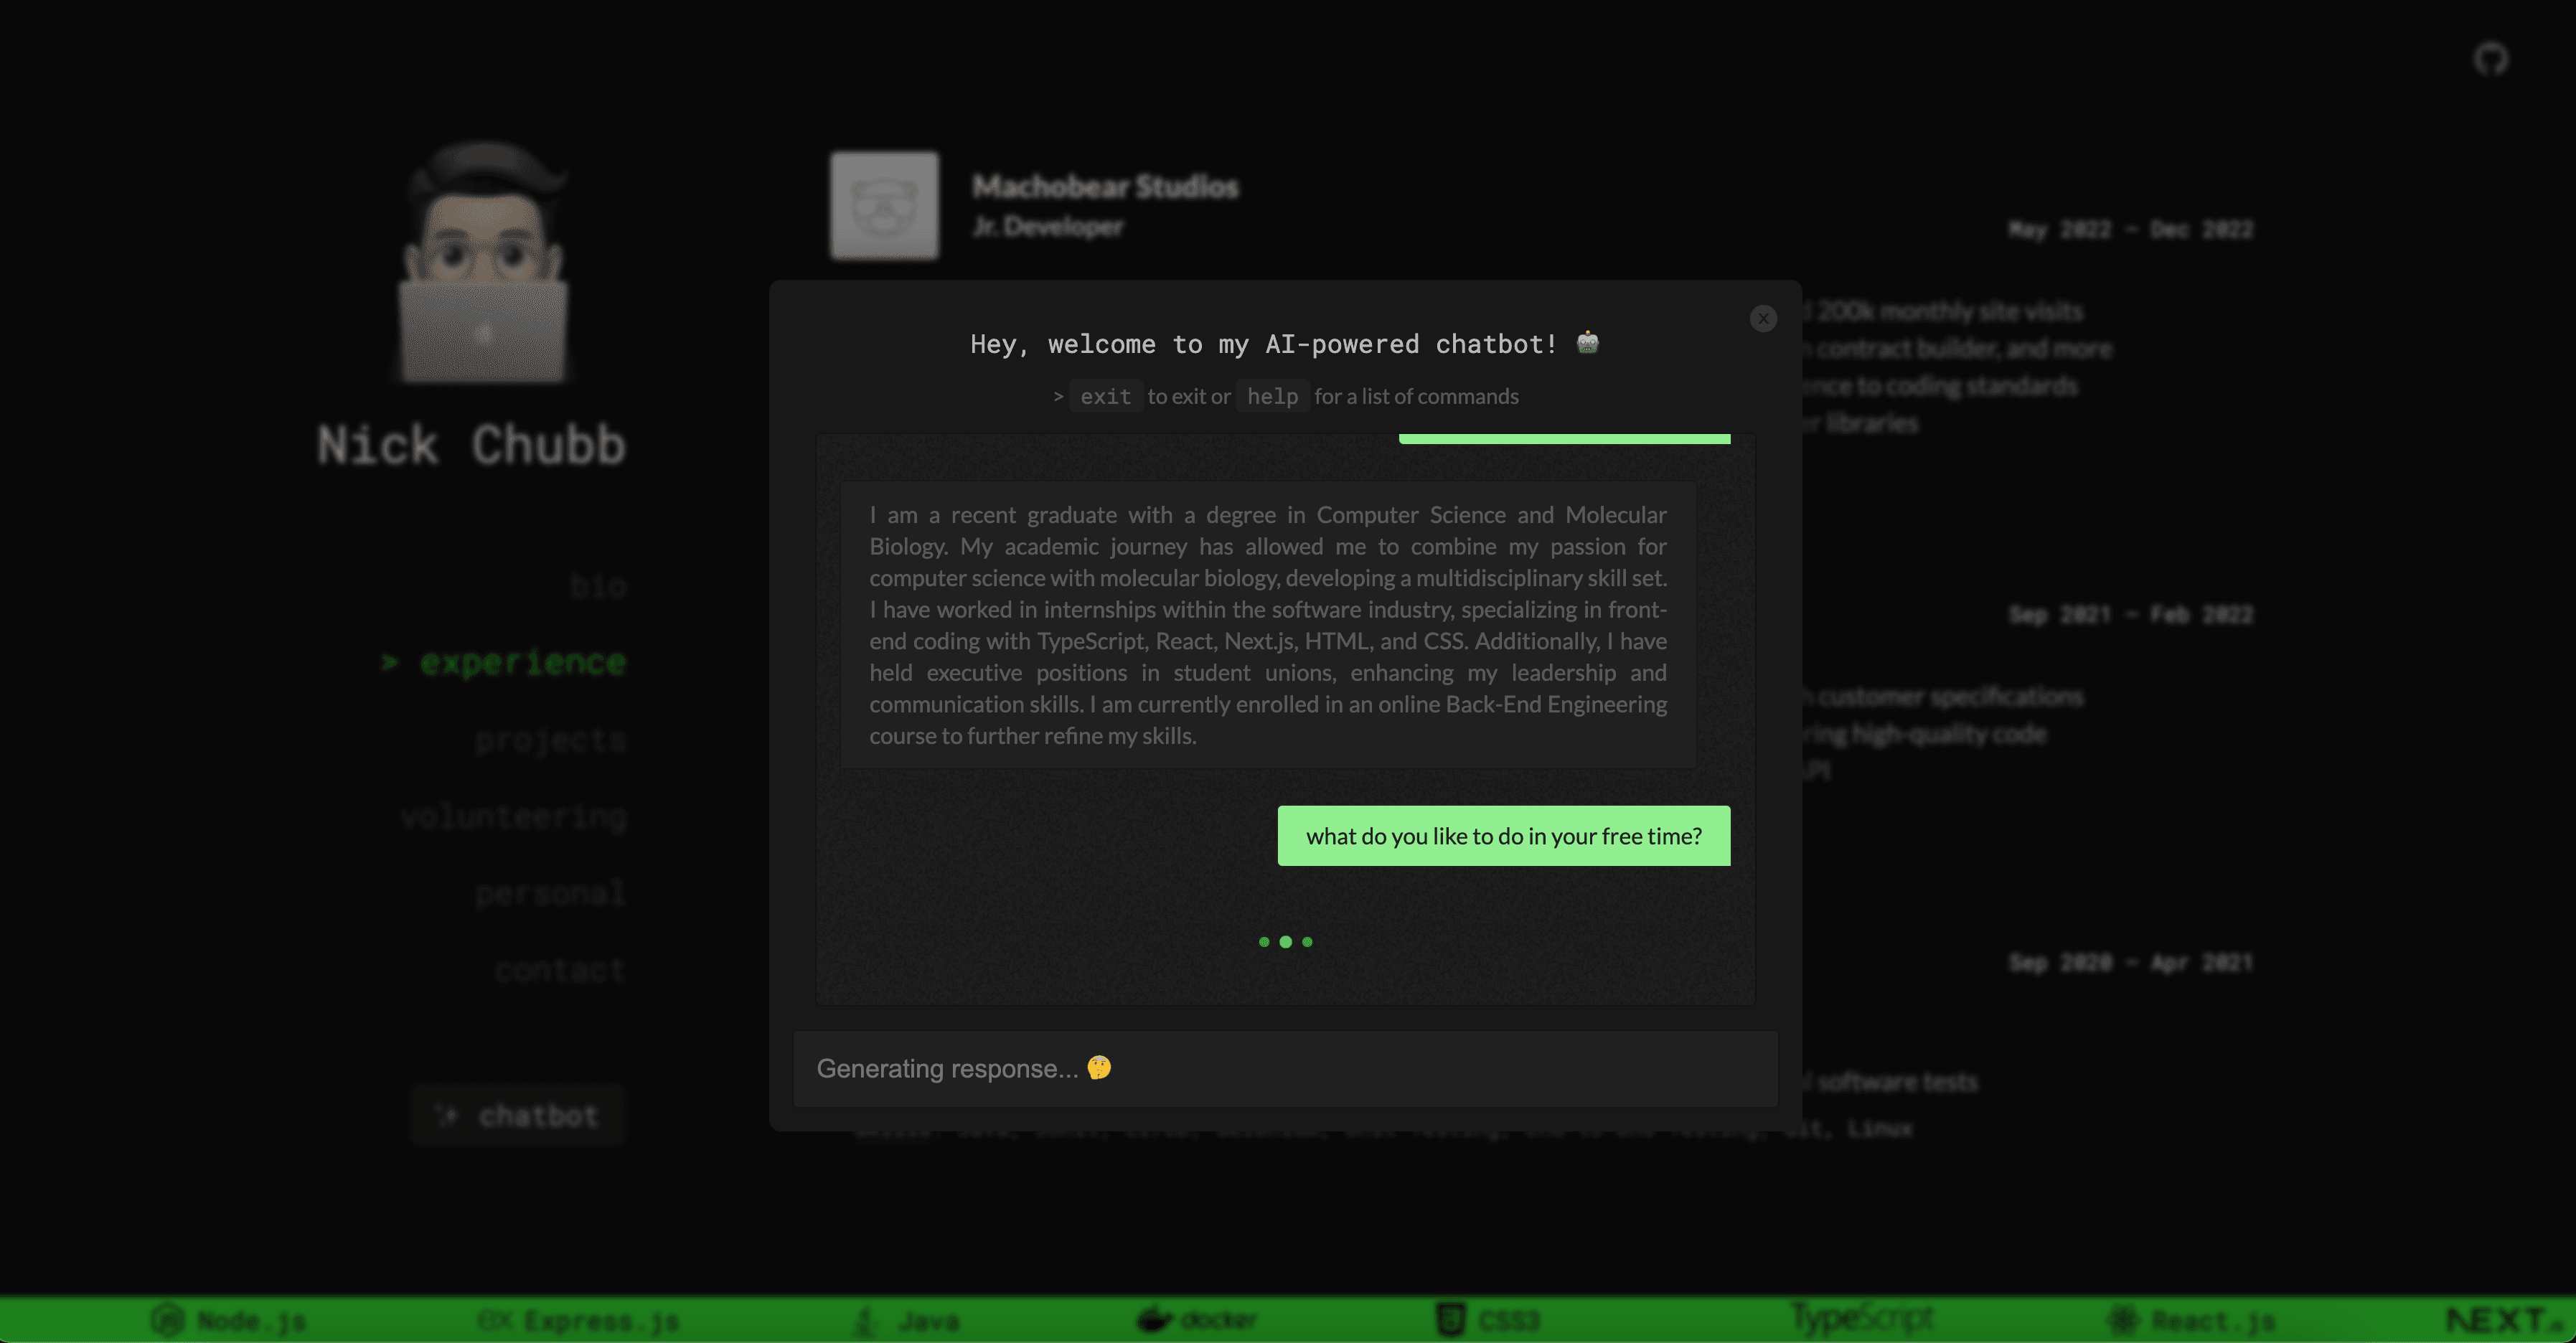Click the free time question message bubble

[1504, 836]
